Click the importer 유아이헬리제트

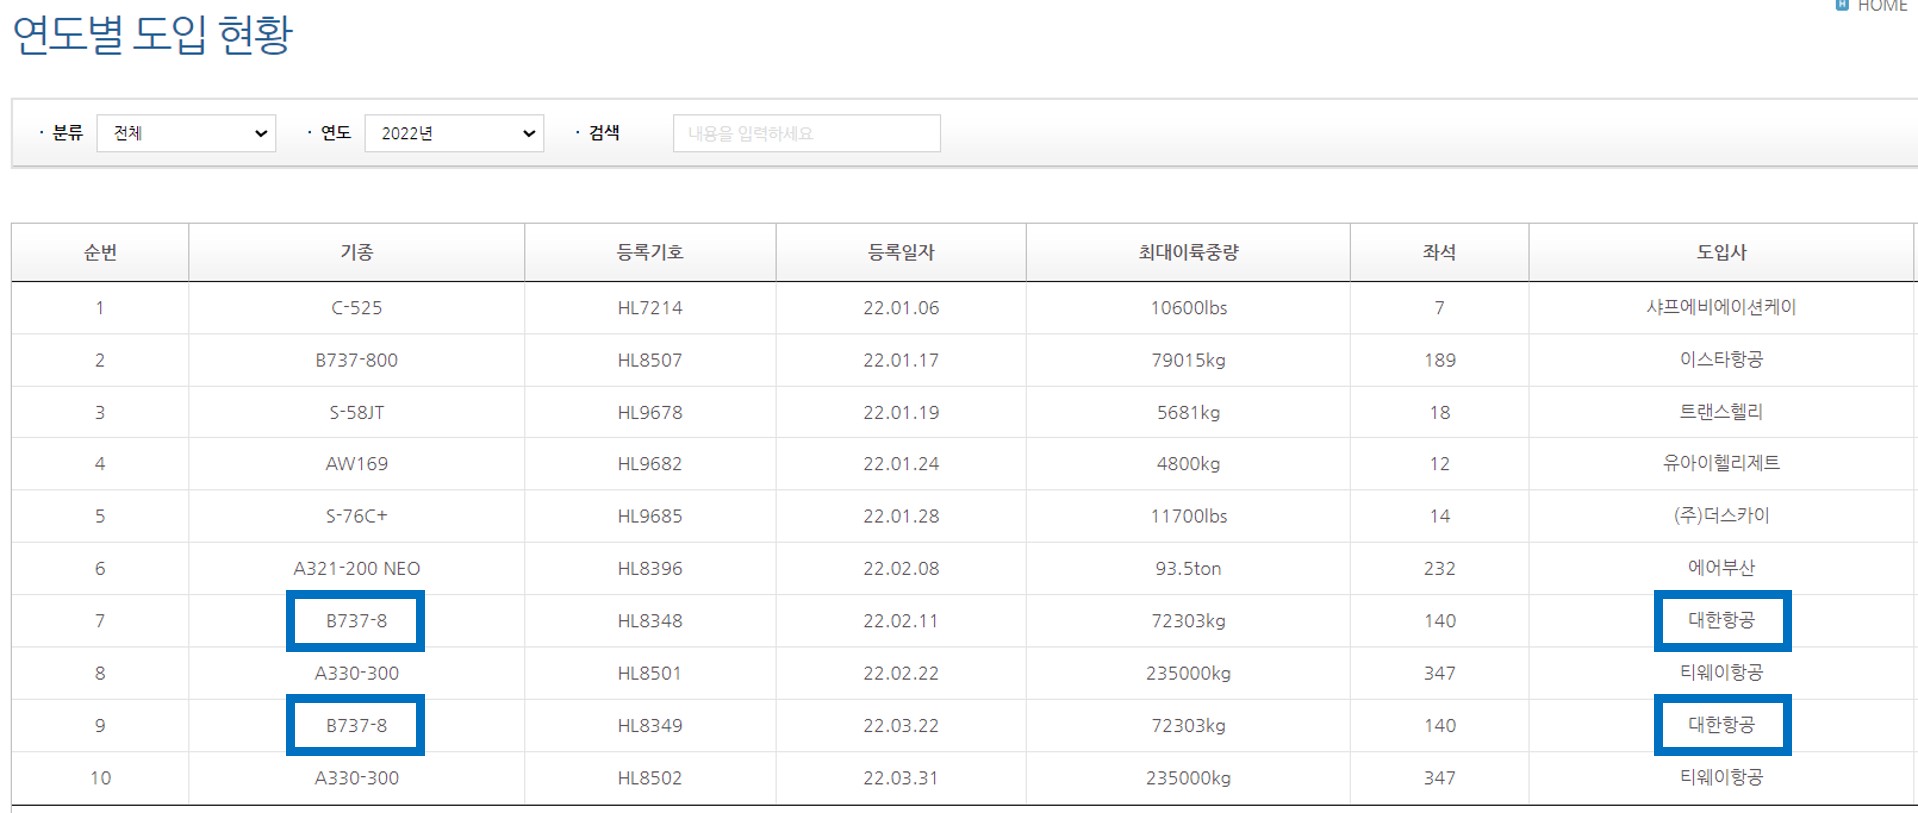coord(1721,464)
